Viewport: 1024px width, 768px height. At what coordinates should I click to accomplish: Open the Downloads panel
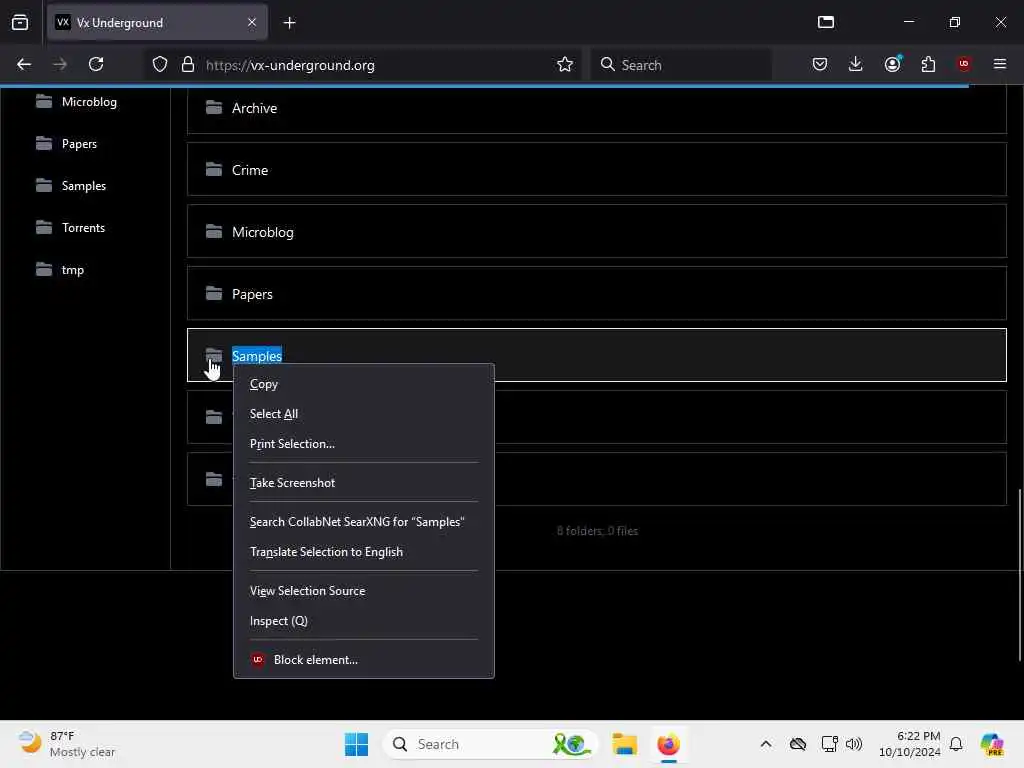856,64
